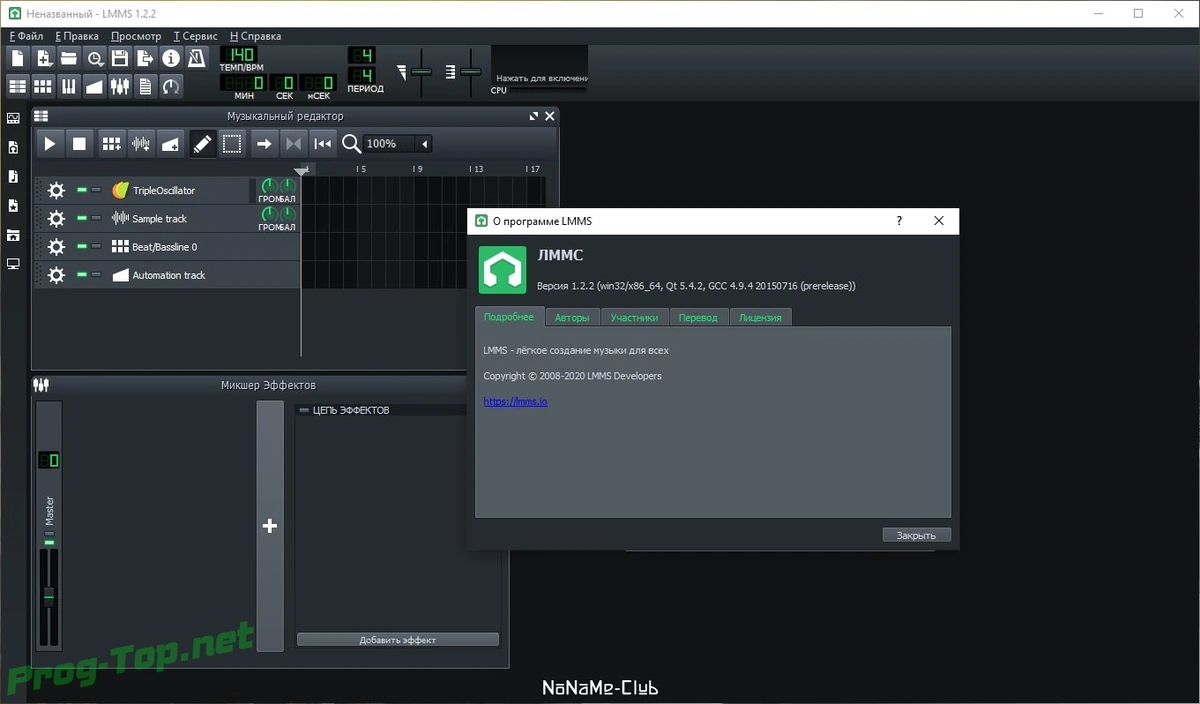
Task: Click the TripleOscillator instrument button
Action: tap(178, 190)
